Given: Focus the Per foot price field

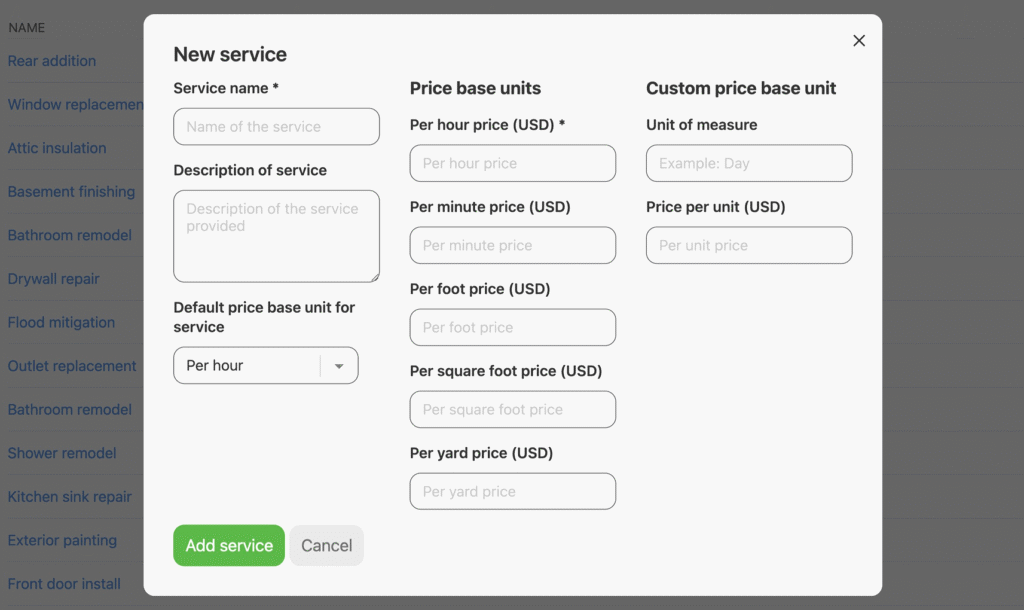Looking at the screenshot, I should [512, 327].
